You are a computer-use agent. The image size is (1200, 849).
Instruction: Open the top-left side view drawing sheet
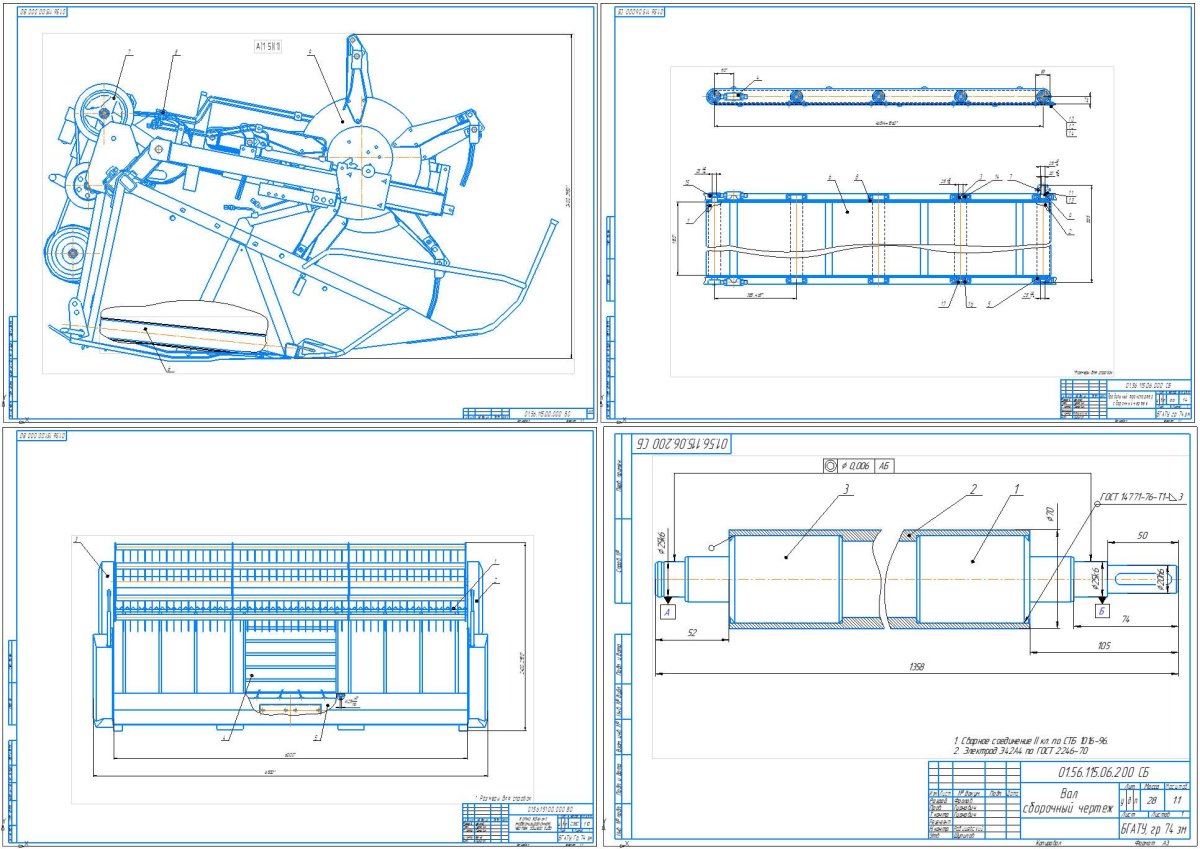click(300, 210)
